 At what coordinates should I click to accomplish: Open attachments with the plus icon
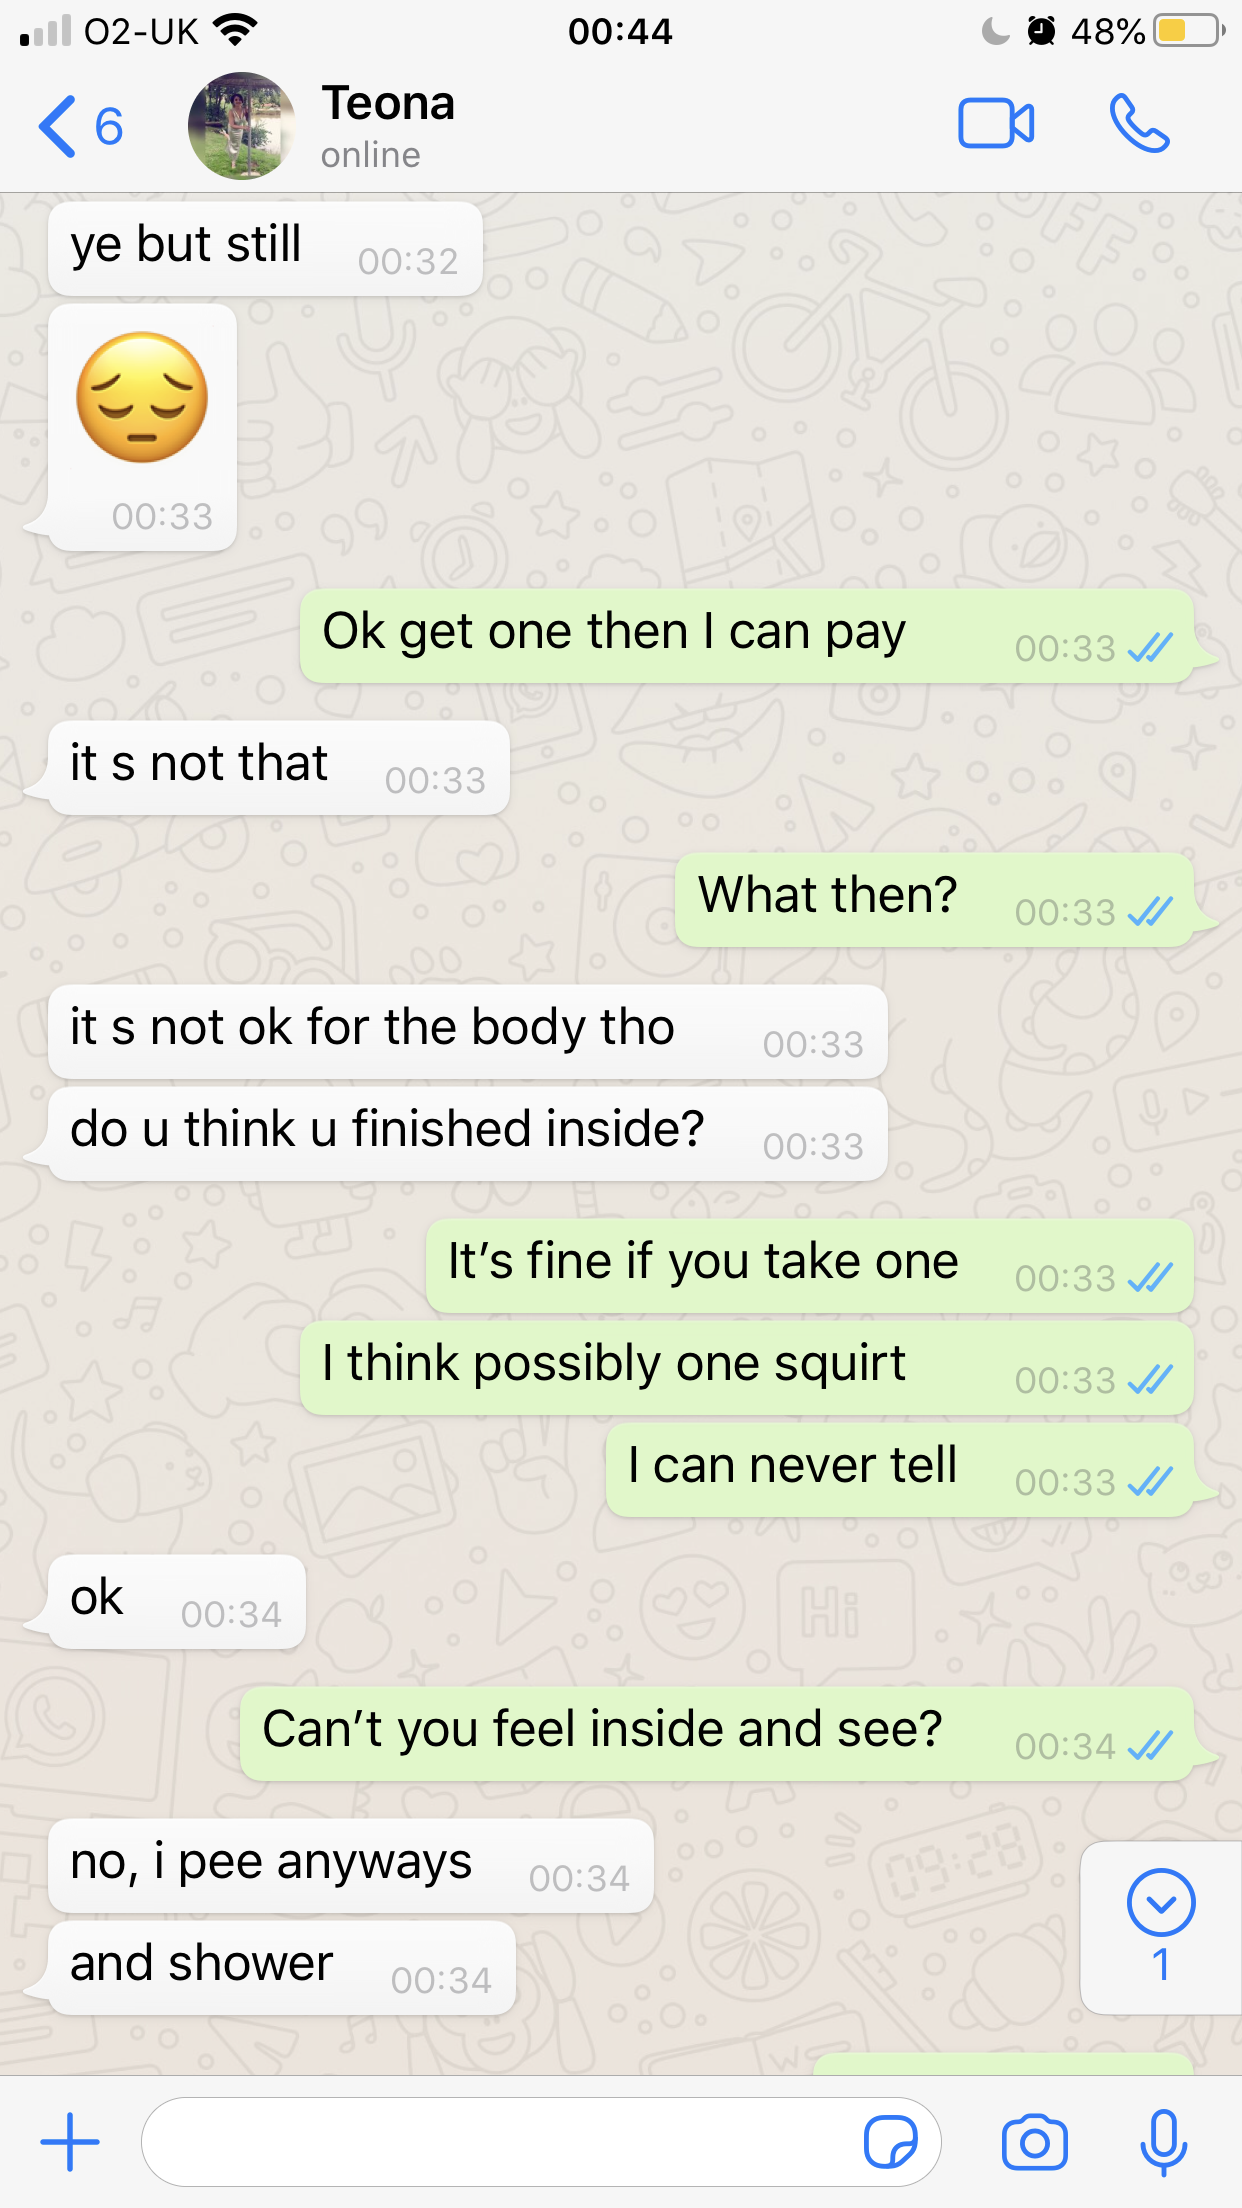70,2142
